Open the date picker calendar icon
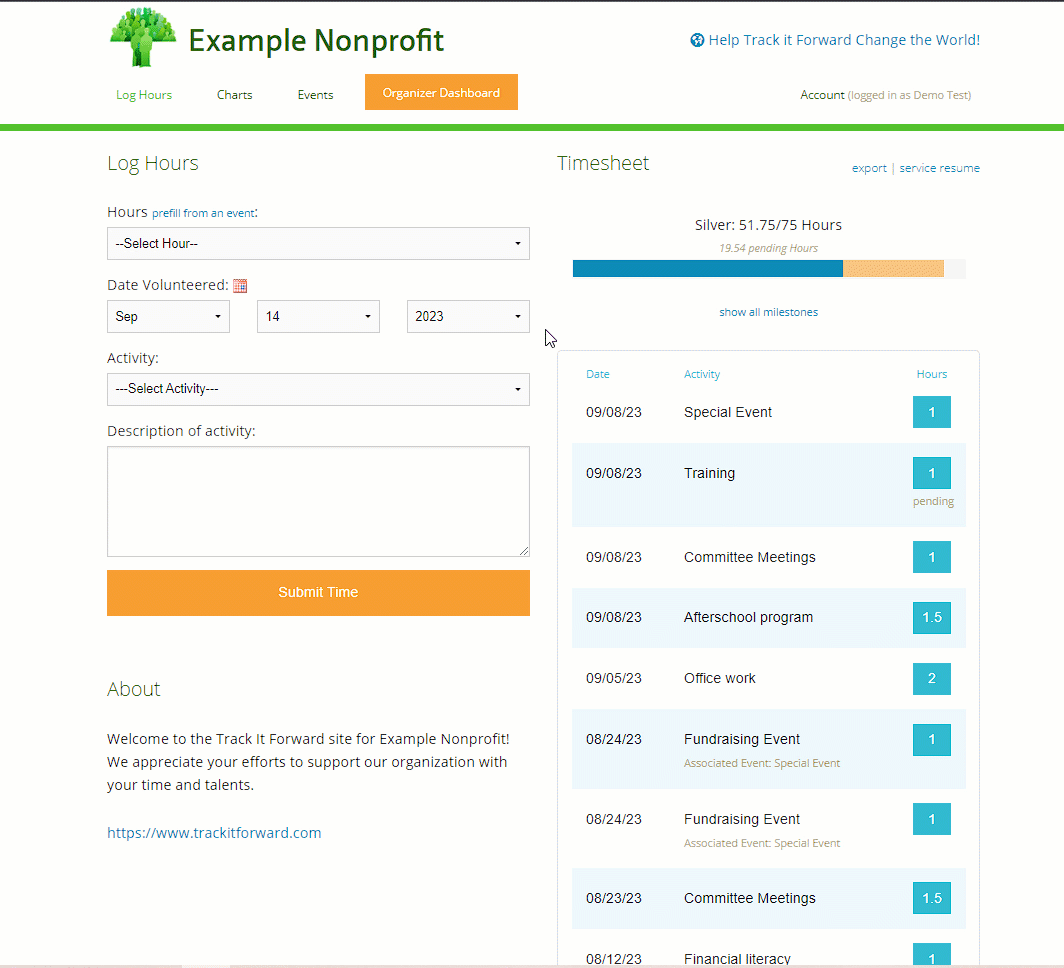The height and width of the screenshot is (968, 1064). (240, 286)
